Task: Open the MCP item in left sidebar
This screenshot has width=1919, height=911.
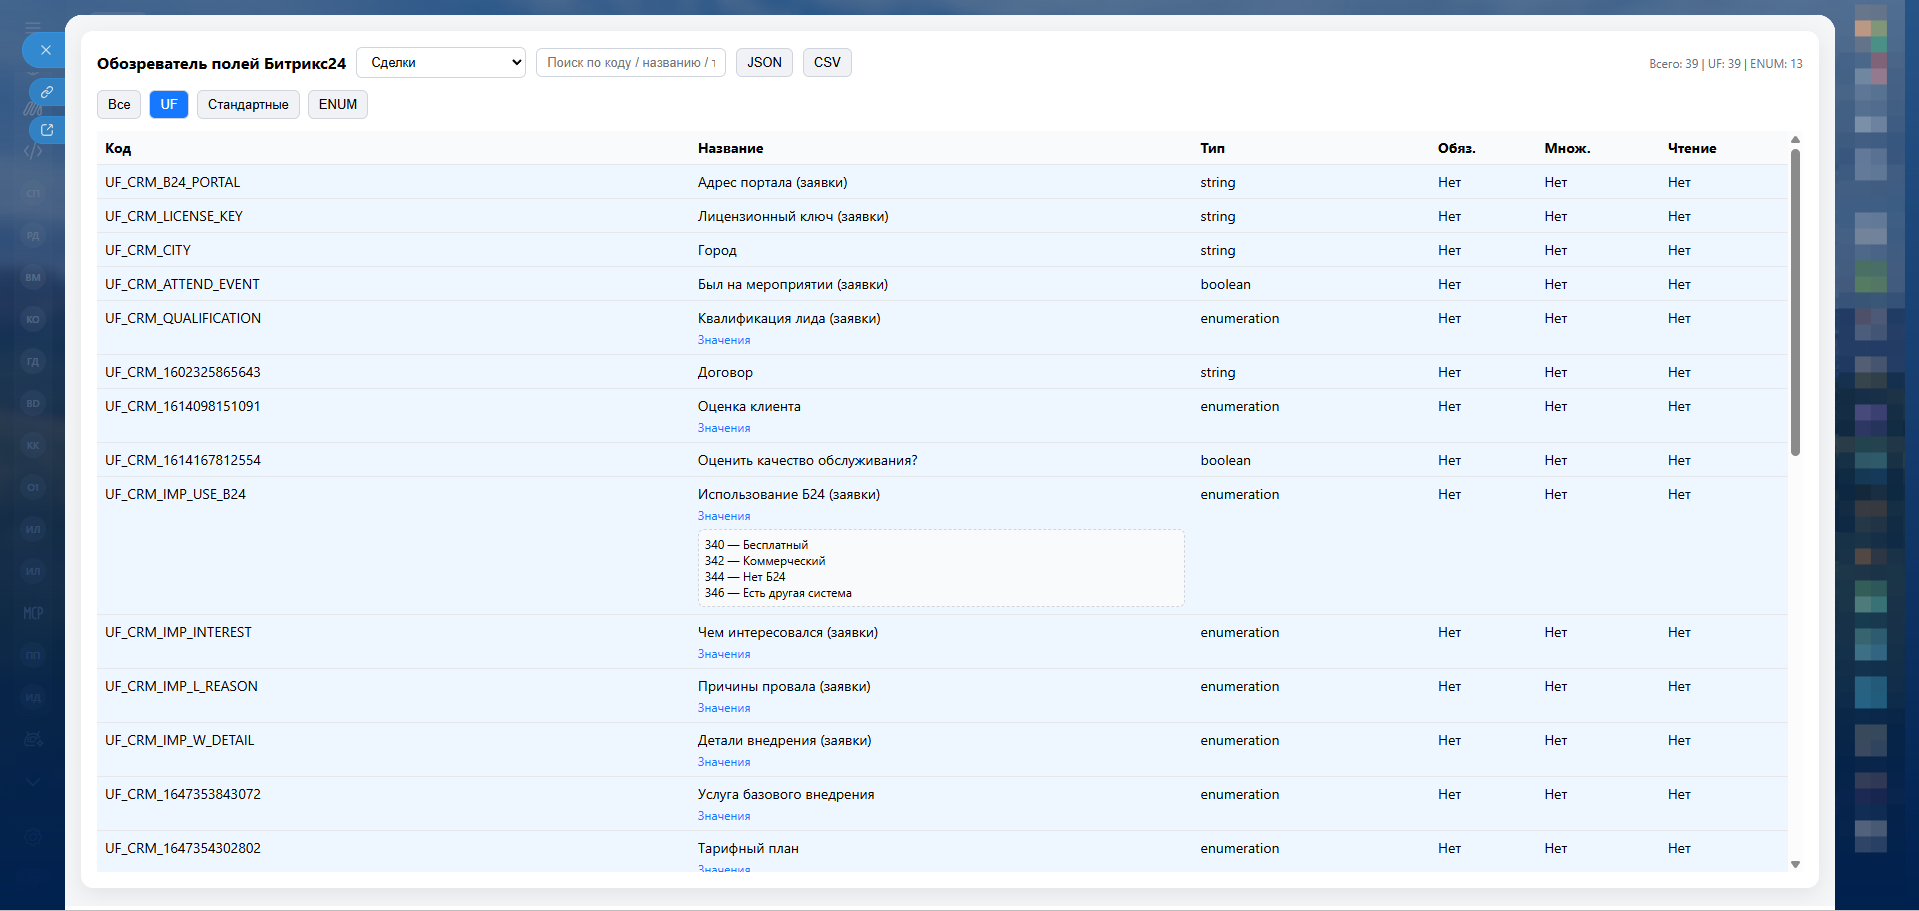Action: pos(33,613)
